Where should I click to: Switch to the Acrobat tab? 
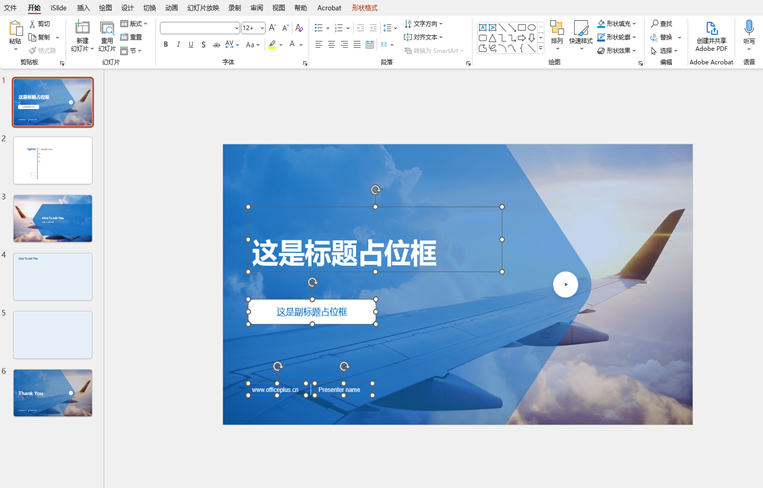click(x=329, y=8)
